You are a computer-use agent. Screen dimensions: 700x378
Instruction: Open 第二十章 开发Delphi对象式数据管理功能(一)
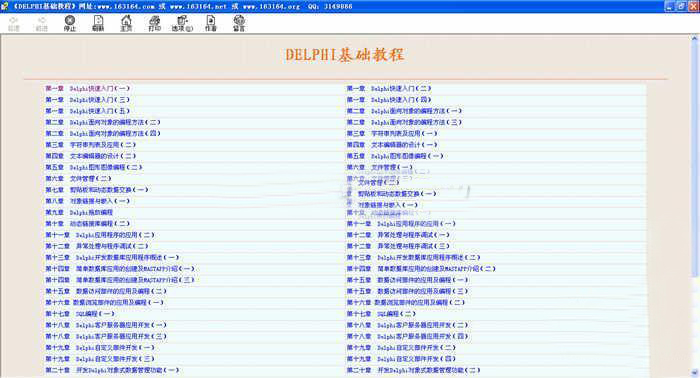point(112,370)
